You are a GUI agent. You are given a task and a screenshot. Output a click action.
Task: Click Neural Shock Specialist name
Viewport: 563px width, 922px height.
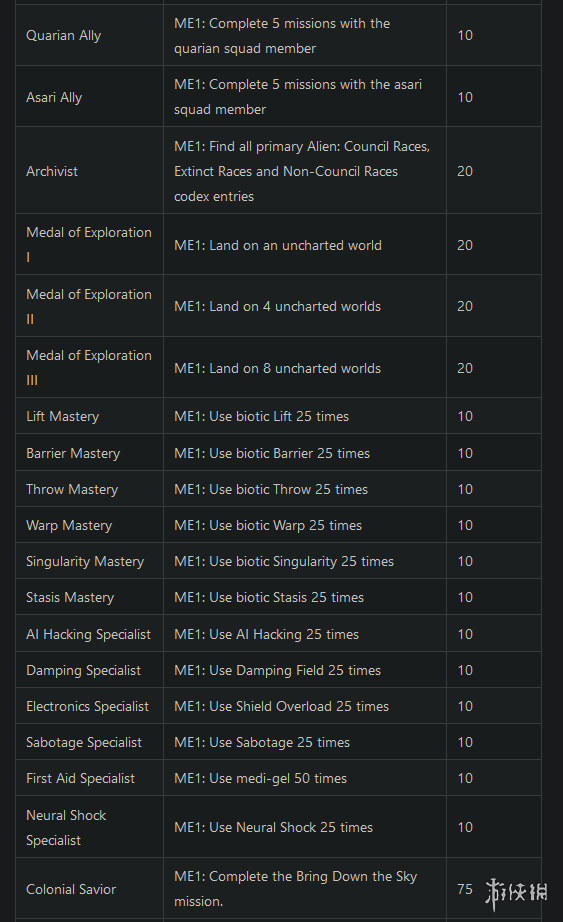tap(66, 827)
